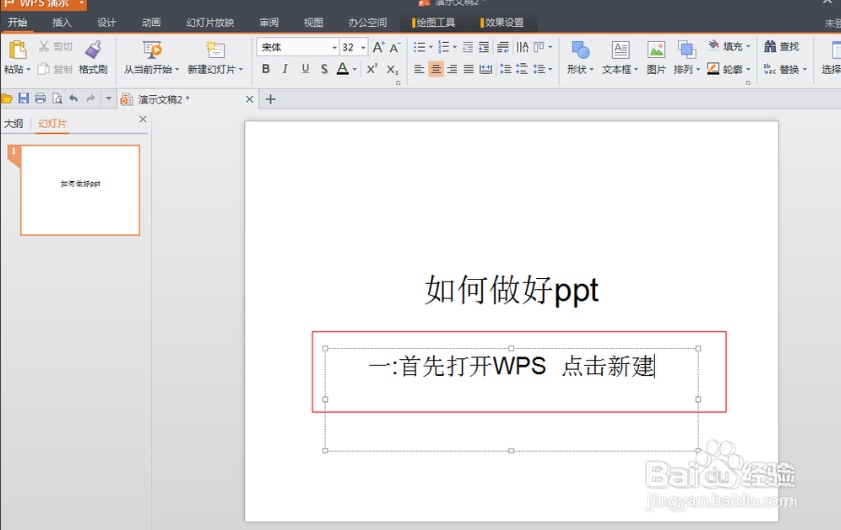This screenshot has width=841, height=530.
Task: Toggle justified text alignment
Action: click(468, 69)
